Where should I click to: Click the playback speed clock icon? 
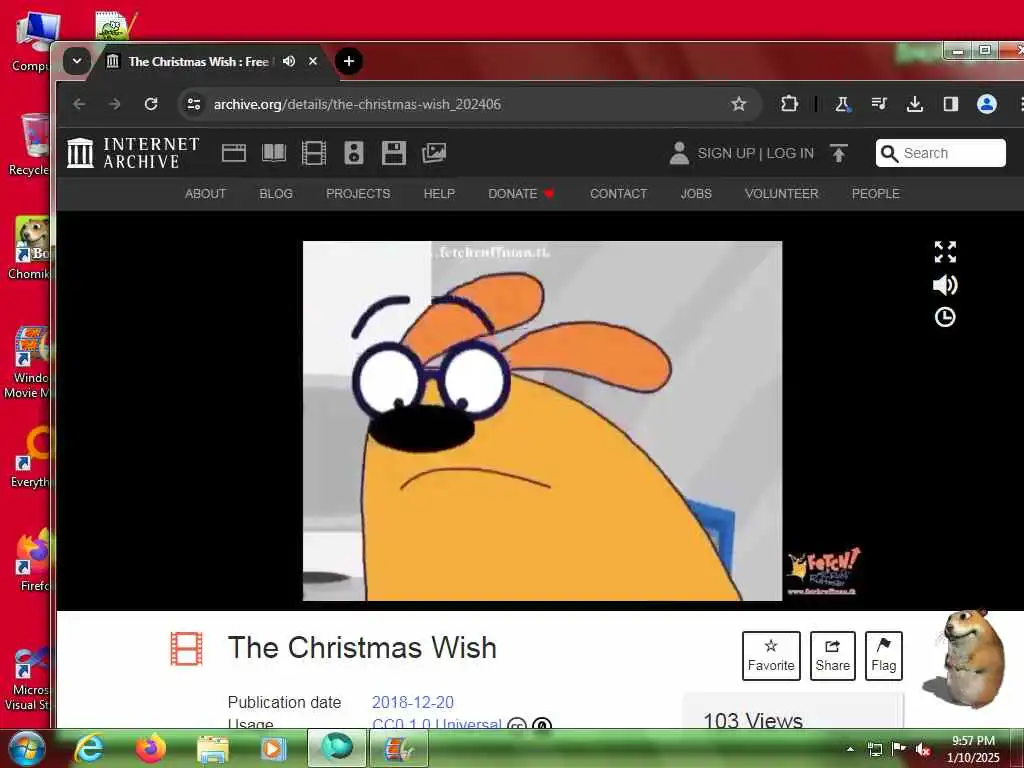(945, 317)
